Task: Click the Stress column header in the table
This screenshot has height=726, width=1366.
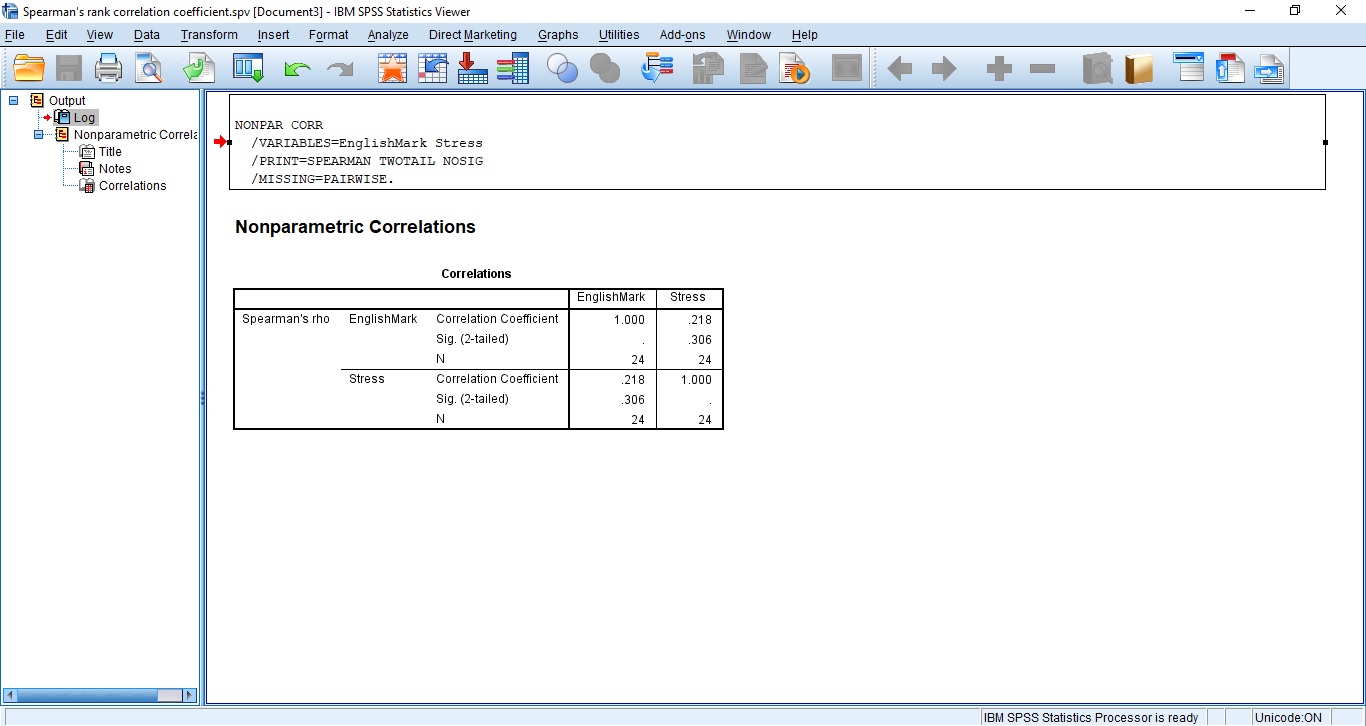Action: point(688,297)
